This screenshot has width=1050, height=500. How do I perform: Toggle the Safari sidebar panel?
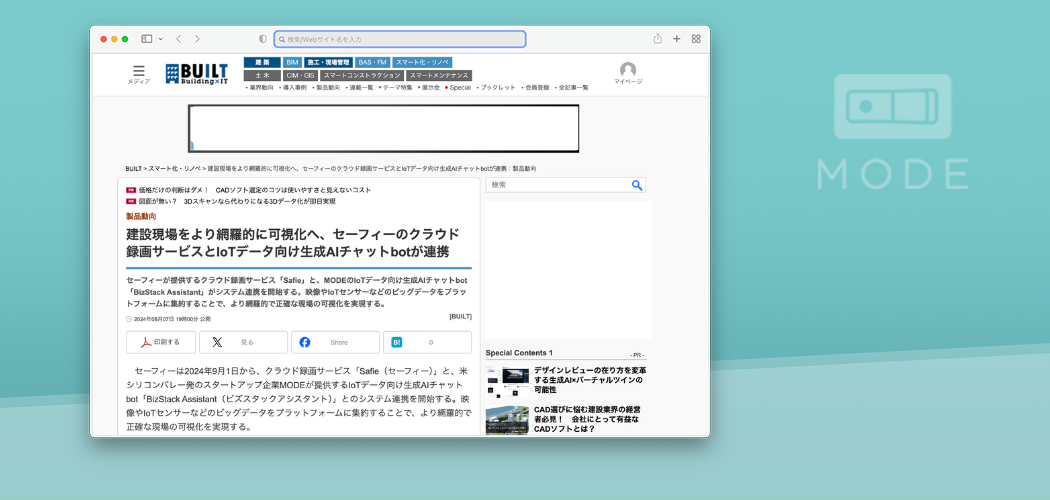pos(146,39)
